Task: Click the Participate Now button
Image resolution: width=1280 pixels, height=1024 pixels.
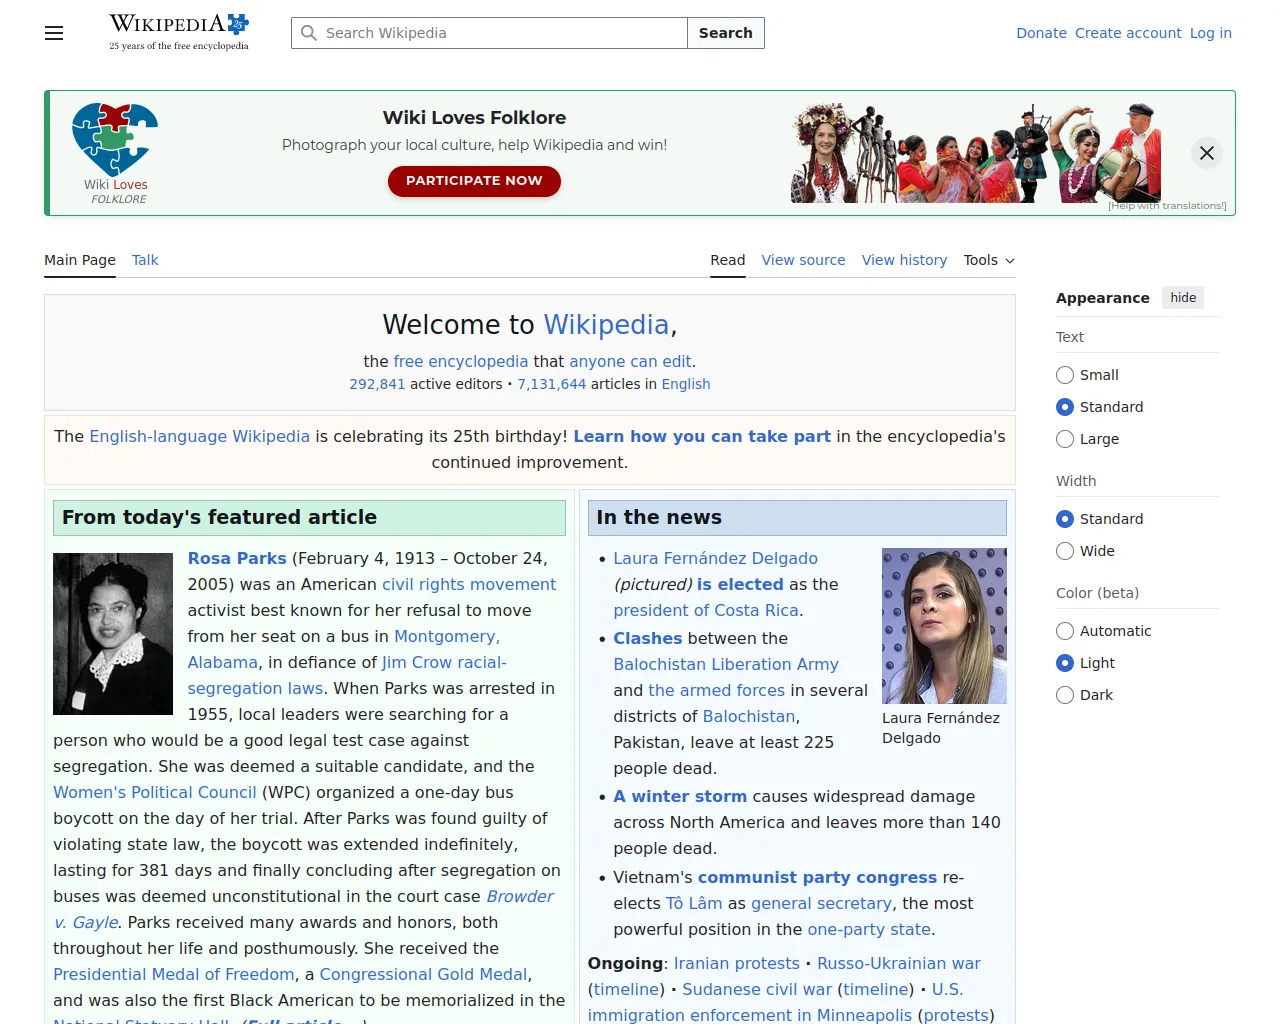Action: (474, 181)
